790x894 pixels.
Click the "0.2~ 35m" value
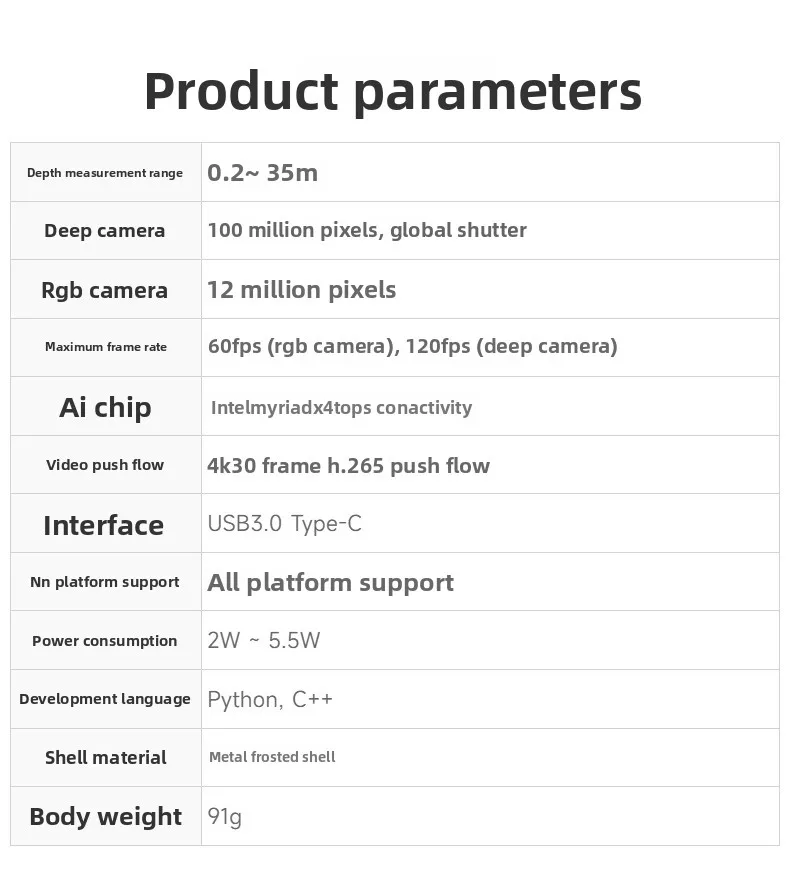click(262, 173)
